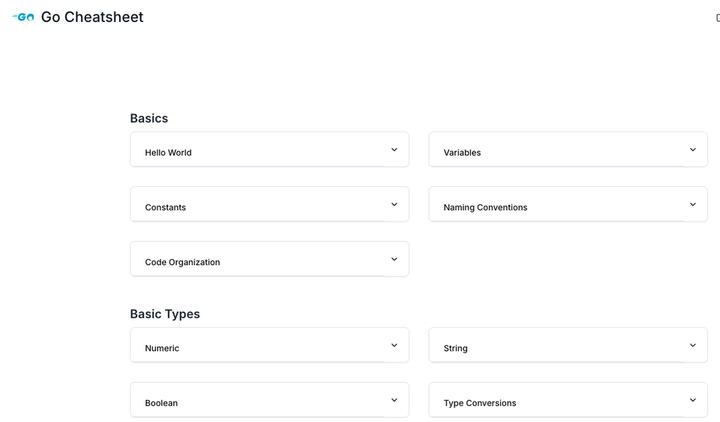Open Constants section via its down arrow
This screenshot has width=720, height=422.
[394, 204]
